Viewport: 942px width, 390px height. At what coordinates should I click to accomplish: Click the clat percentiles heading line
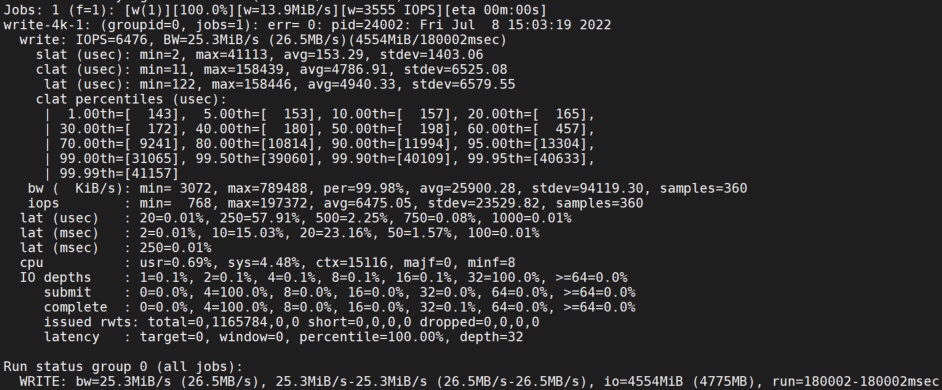click(x=131, y=99)
